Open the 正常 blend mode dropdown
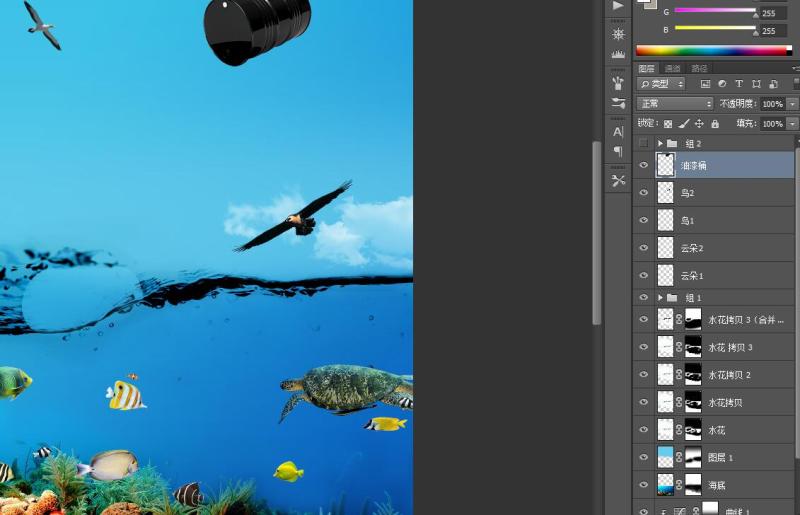The image size is (800, 515). pyautogui.click(x=674, y=104)
